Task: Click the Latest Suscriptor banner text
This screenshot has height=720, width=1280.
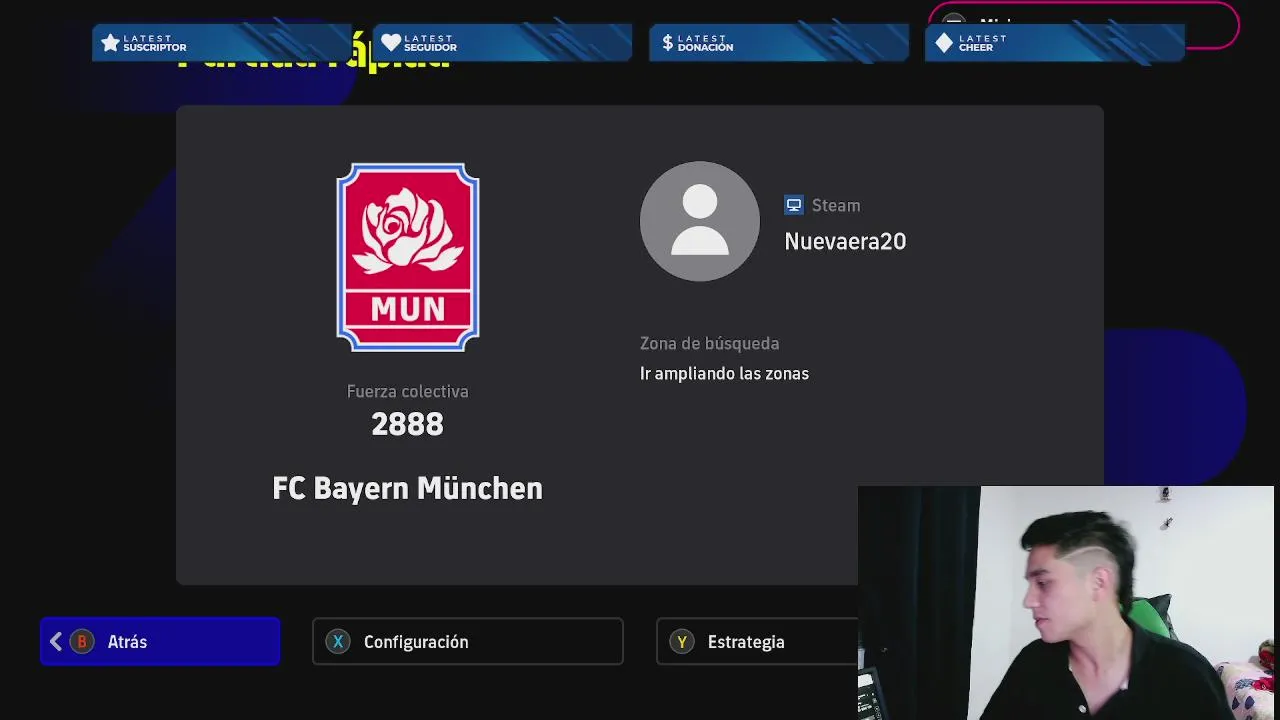Action: tap(155, 43)
